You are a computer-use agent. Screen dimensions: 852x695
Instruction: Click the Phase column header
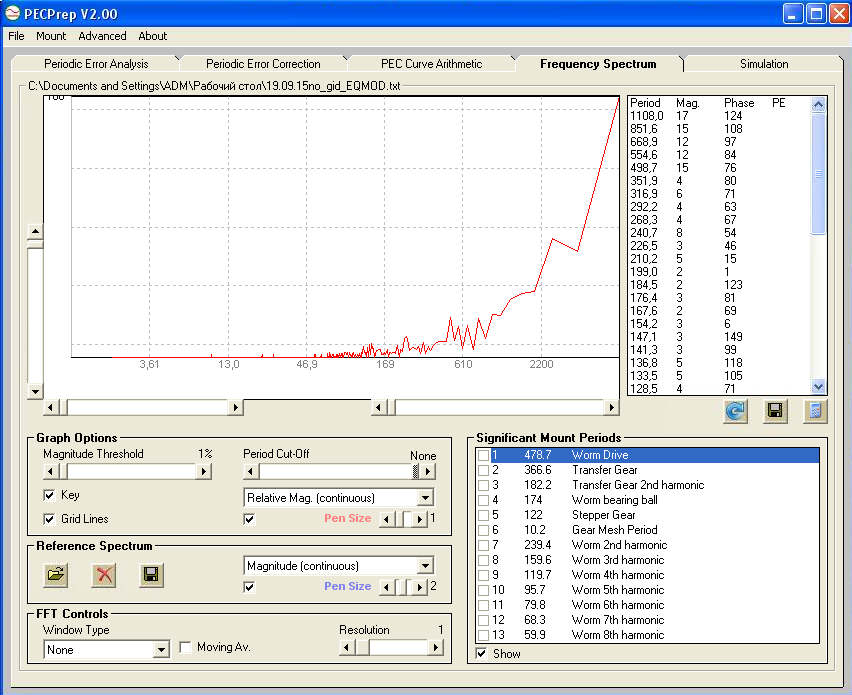(x=739, y=103)
